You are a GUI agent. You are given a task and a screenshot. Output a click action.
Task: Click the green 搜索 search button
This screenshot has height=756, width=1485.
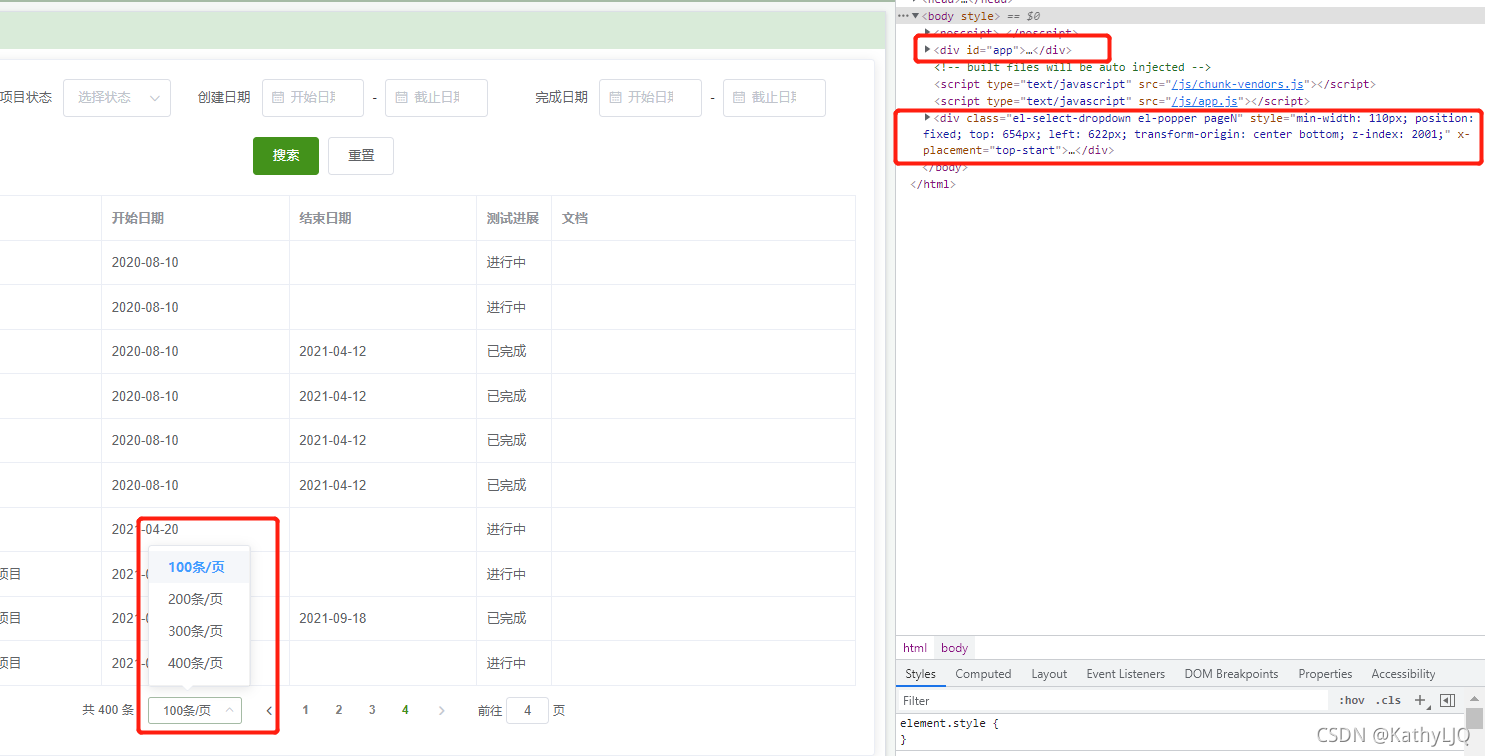[x=286, y=156]
